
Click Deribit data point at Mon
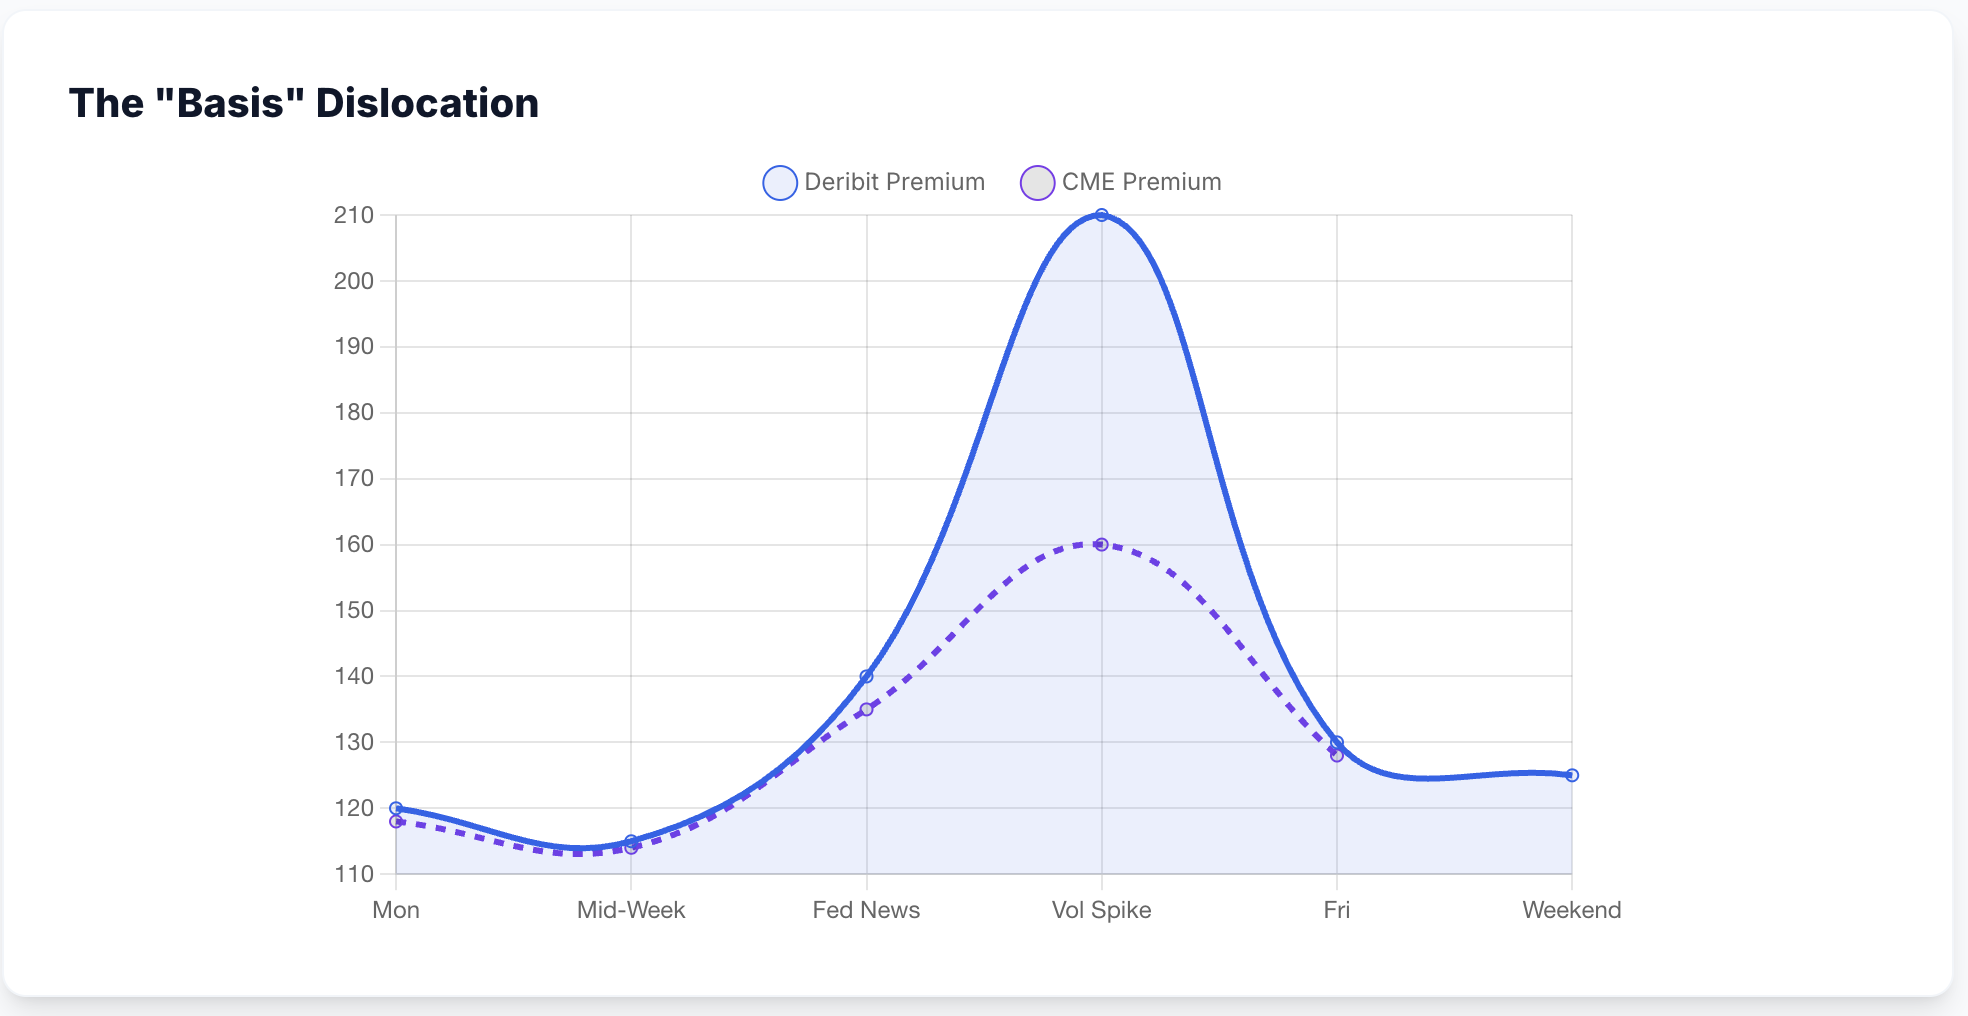396,808
